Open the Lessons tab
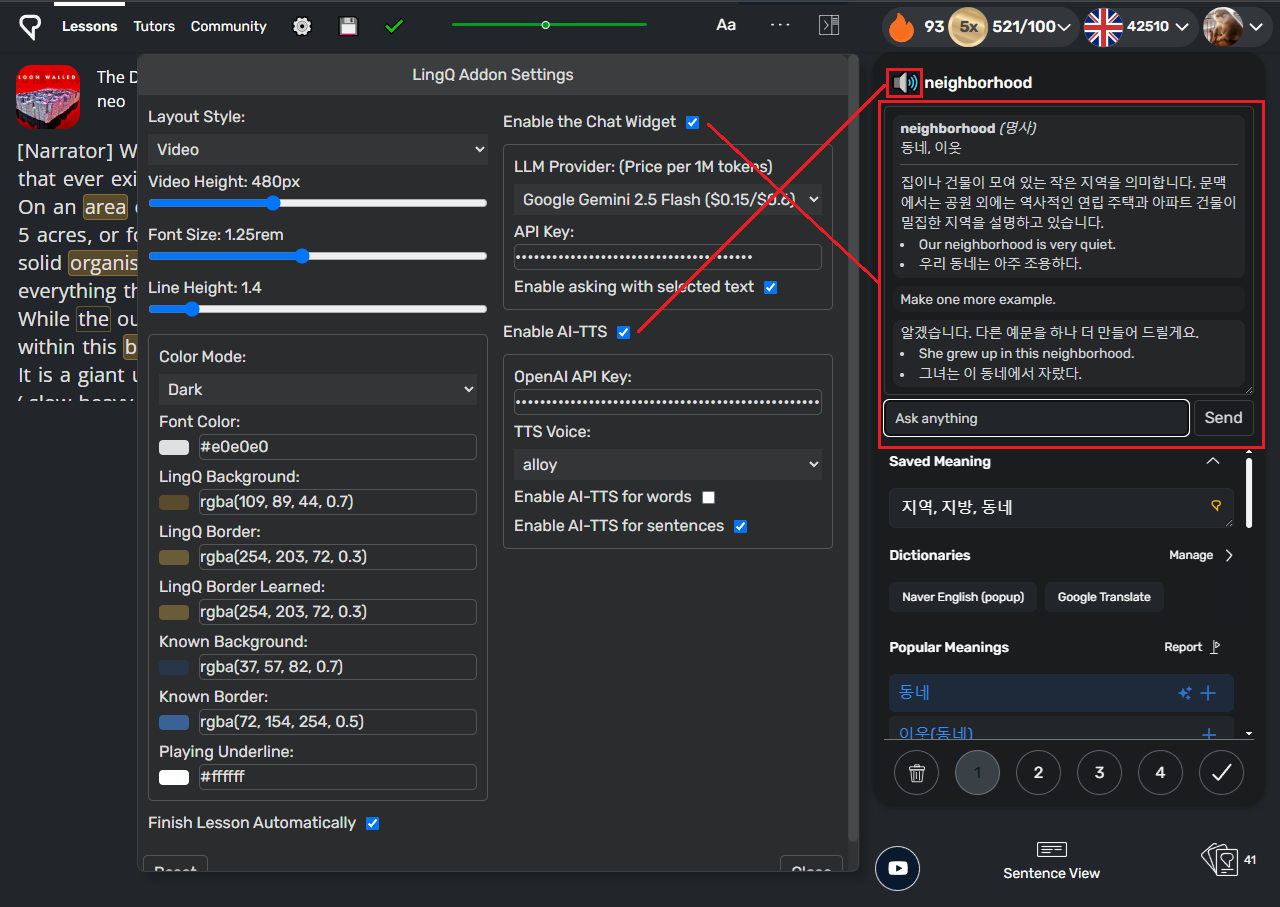Image resolution: width=1280 pixels, height=907 pixels. [89, 26]
